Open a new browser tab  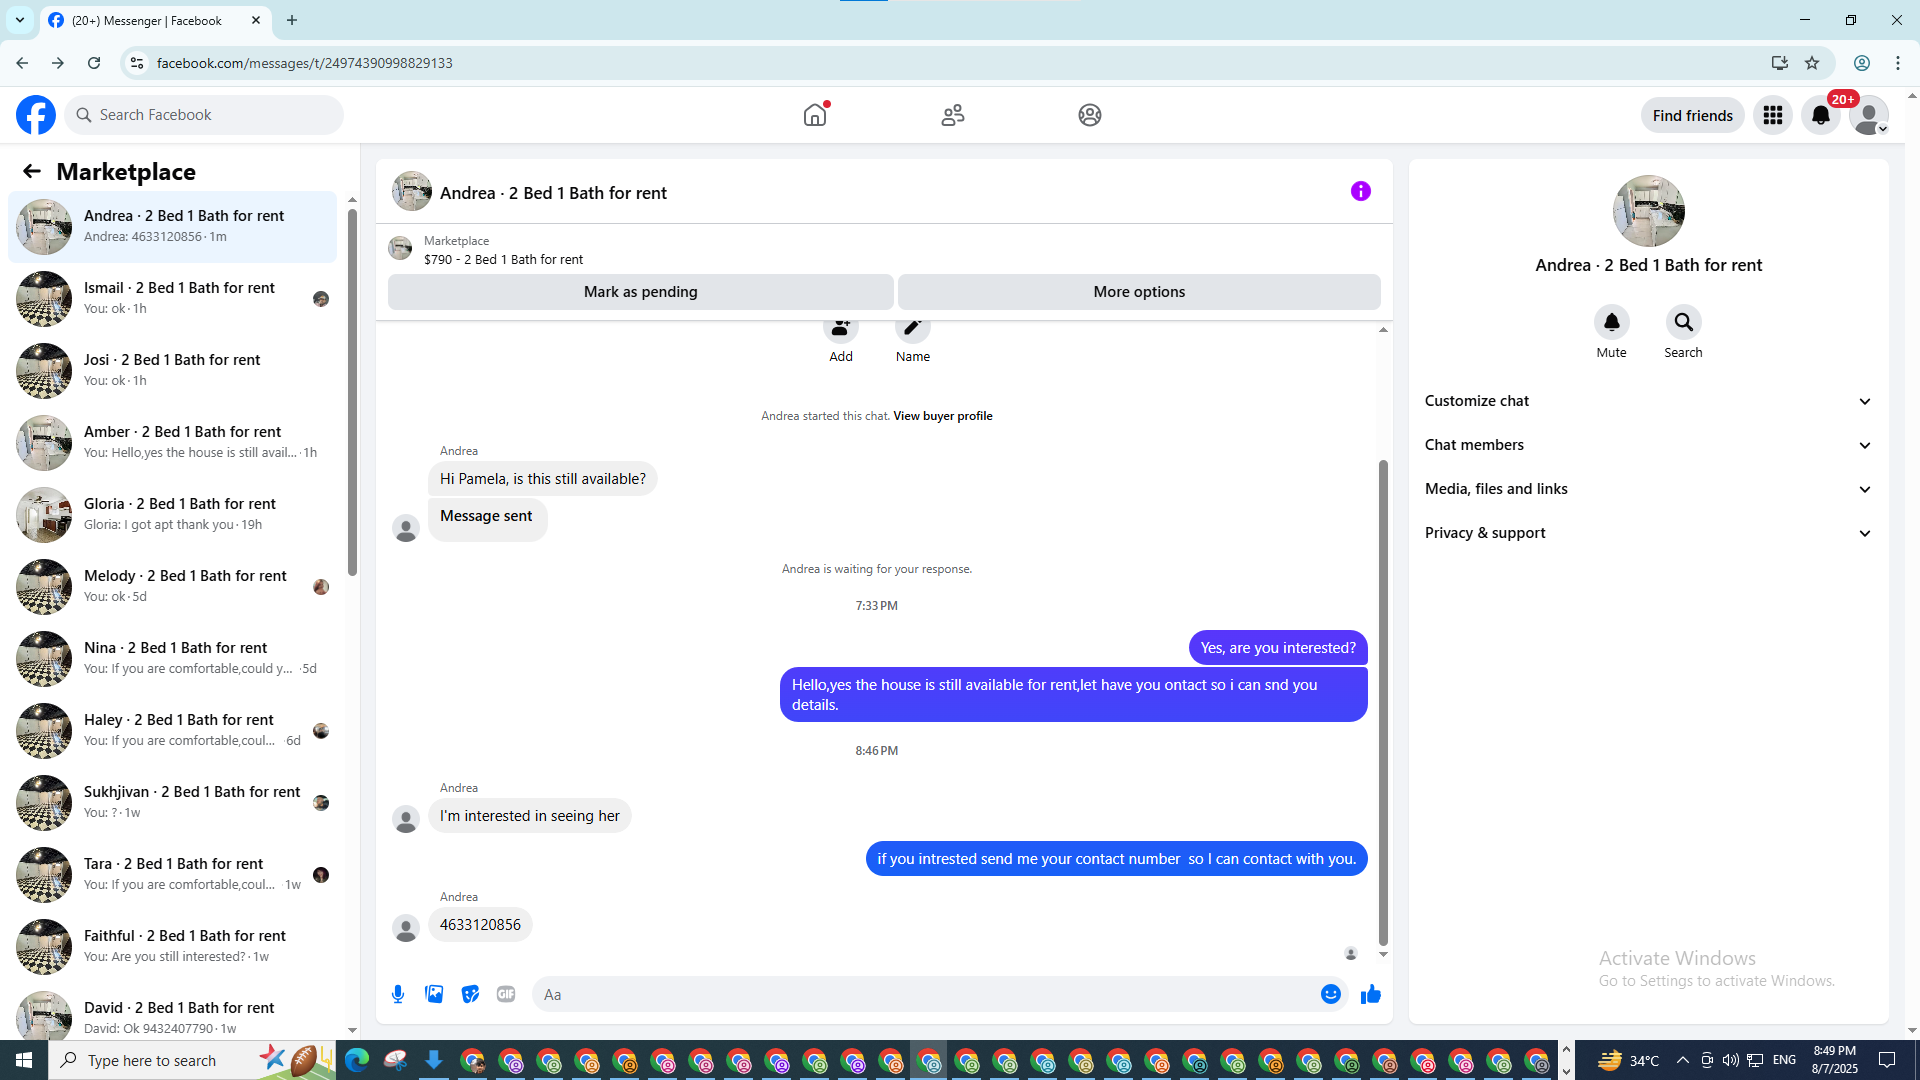[x=292, y=20]
